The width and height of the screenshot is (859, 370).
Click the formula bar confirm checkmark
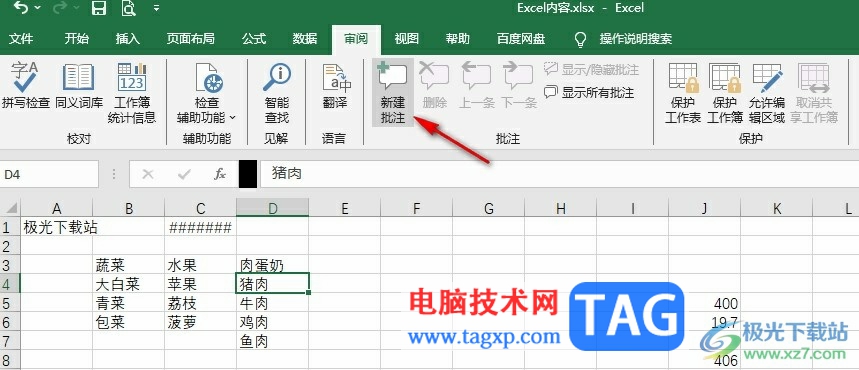(x=184, y=174)
